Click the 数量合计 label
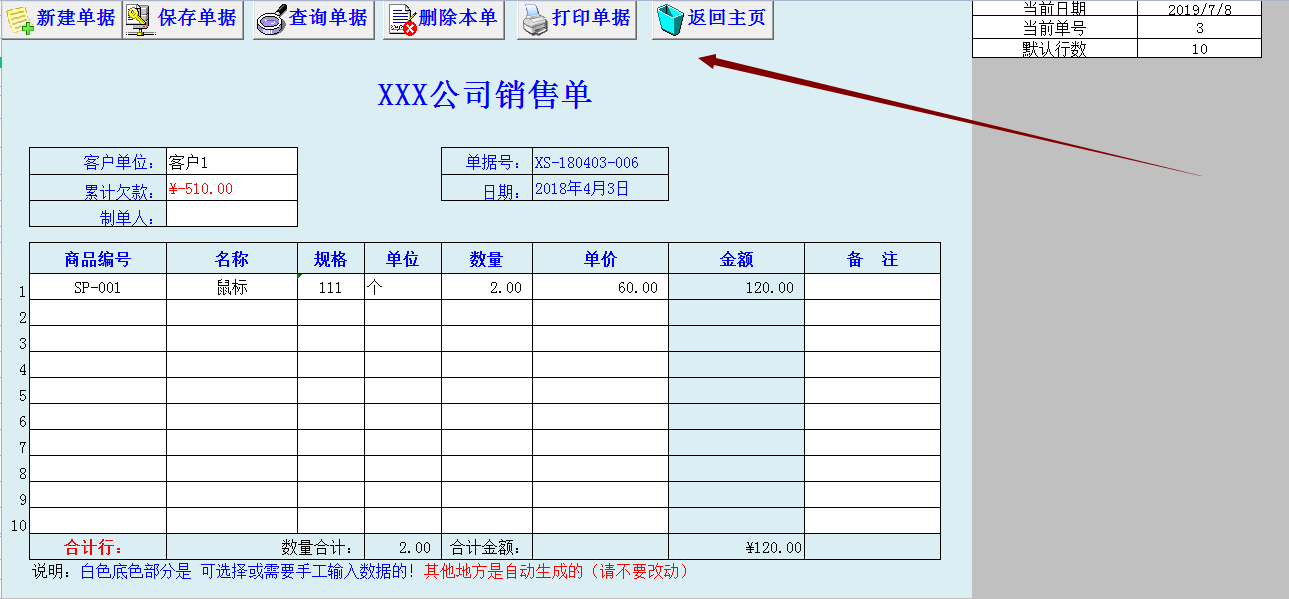Viewport: 1289px width, 599px height. tap(317, 547)
